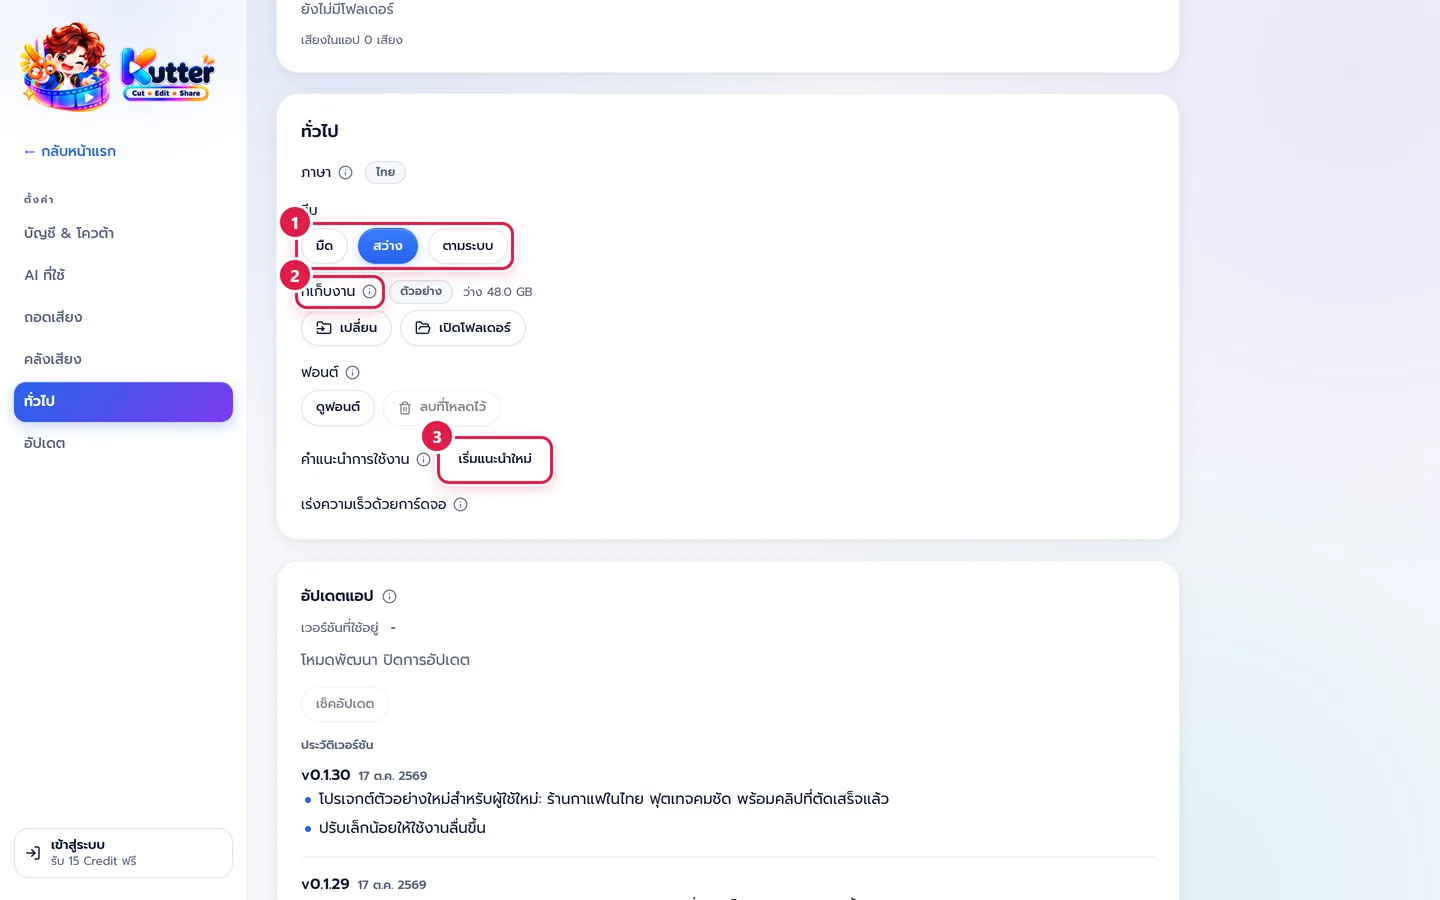Image resolution: width=1440 pixels, height=900 pixels.
Task: Click the ← กลับหน้าแรก link
Action: coord(70,151)
